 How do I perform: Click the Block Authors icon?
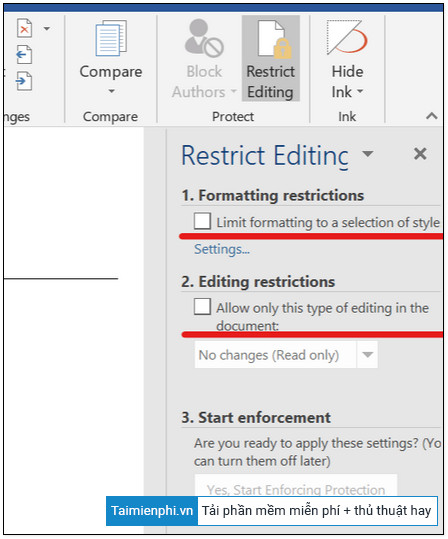(x=204, y=38)
